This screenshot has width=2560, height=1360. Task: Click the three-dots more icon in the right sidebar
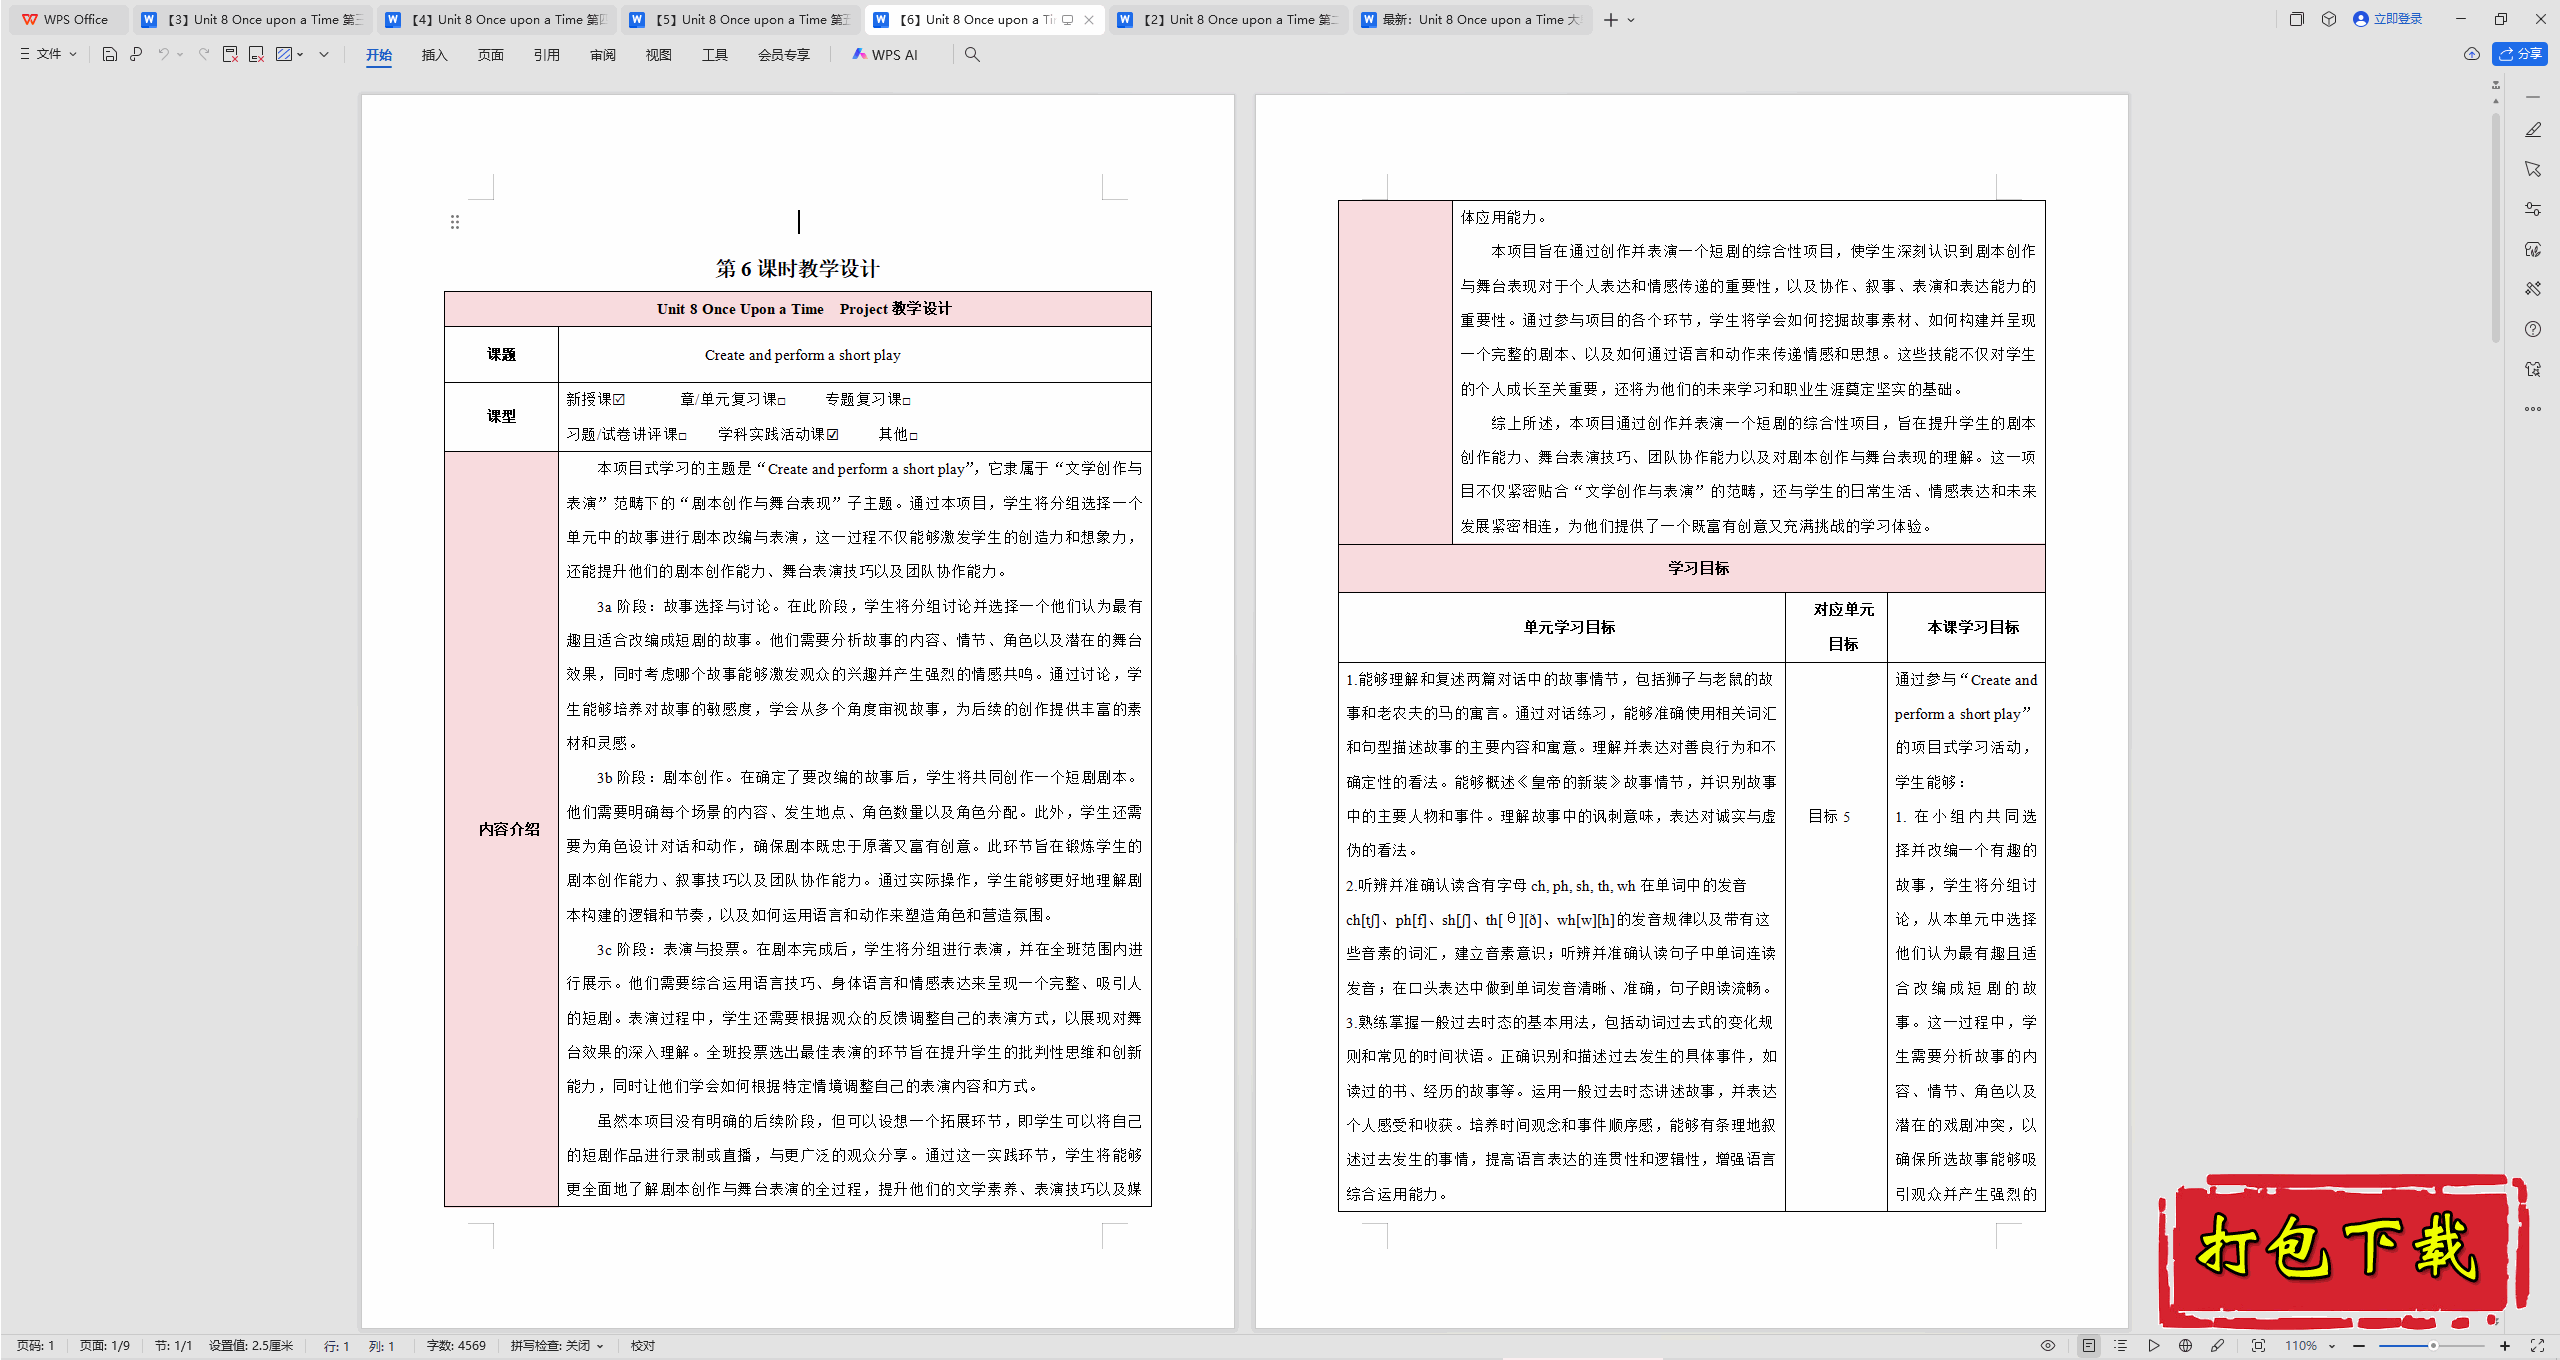coord(2533,409)
